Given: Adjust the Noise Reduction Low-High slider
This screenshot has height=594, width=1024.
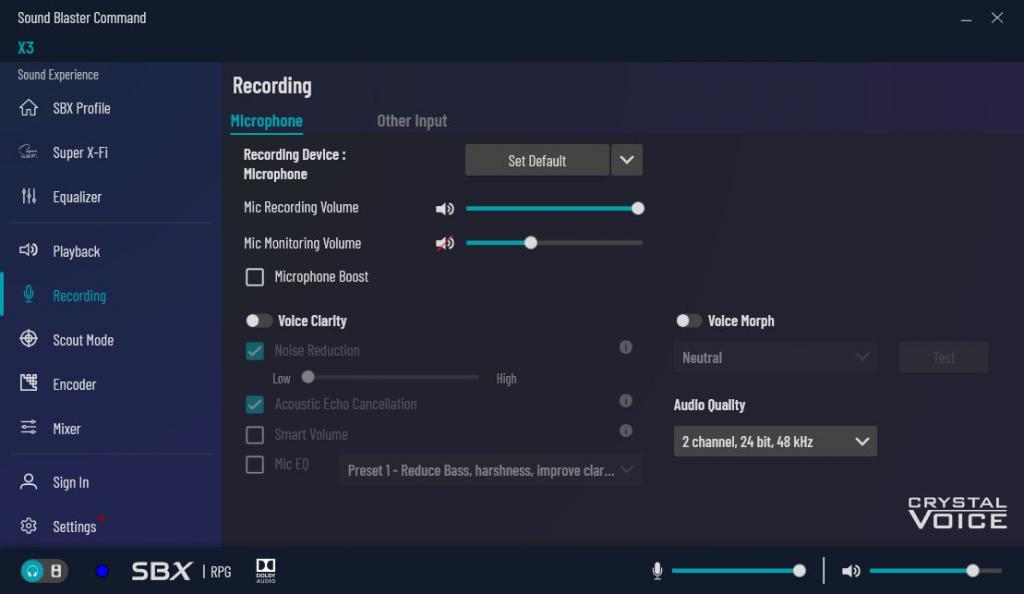Looking at the screenshot, I should click(x=390, y=377).
